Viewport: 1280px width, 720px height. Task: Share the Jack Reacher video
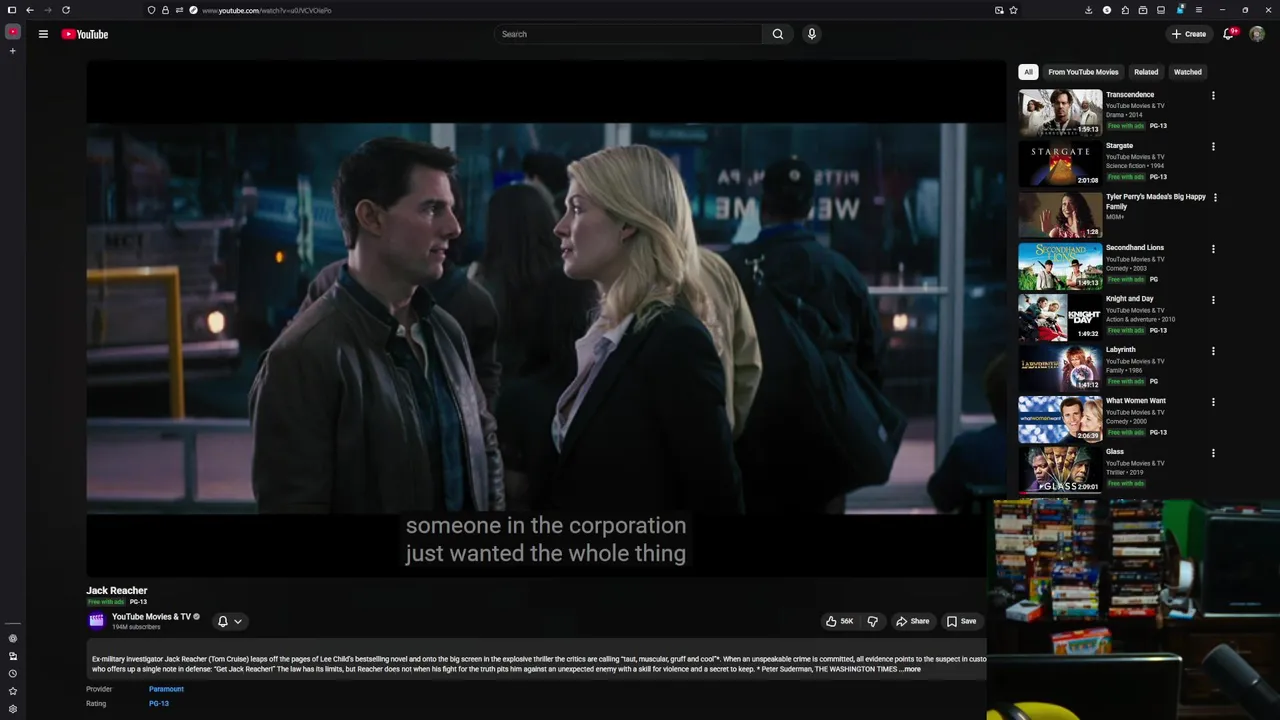(x=912, y=621)
